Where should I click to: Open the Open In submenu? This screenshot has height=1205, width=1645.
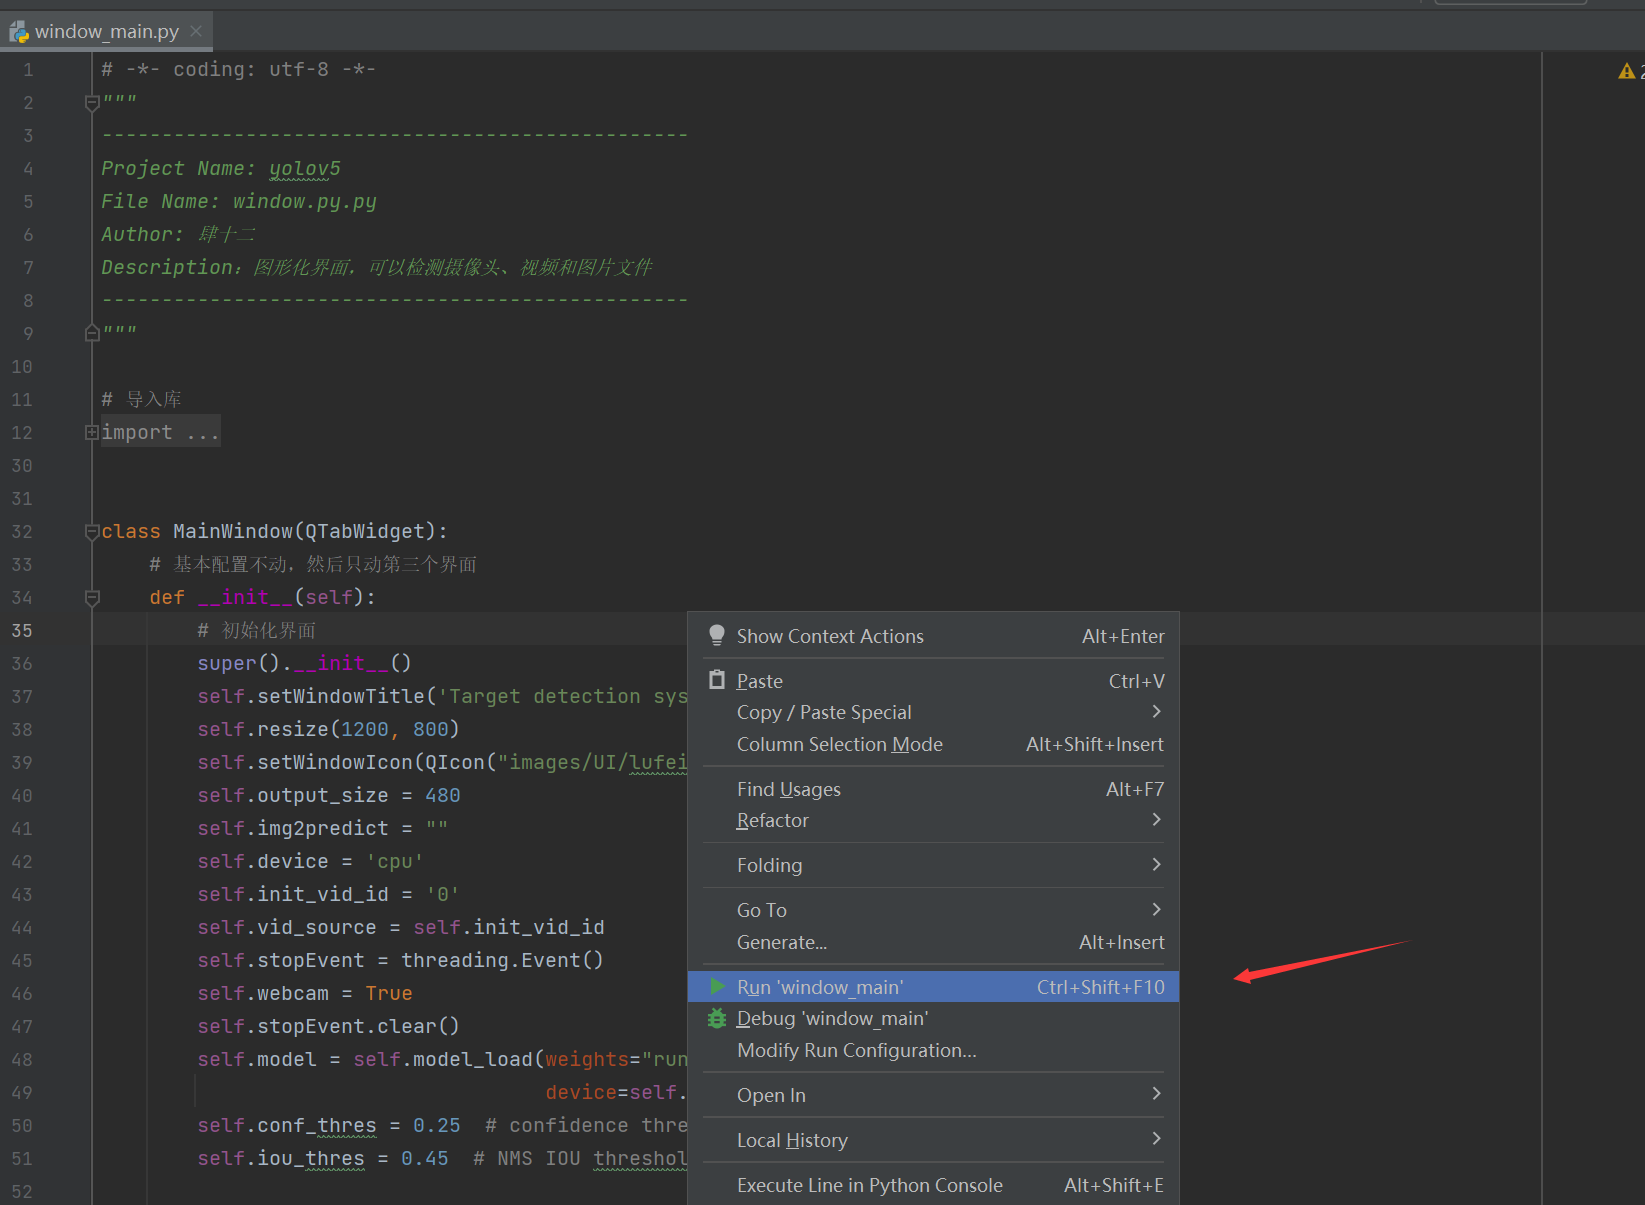tap(934, 1095)
